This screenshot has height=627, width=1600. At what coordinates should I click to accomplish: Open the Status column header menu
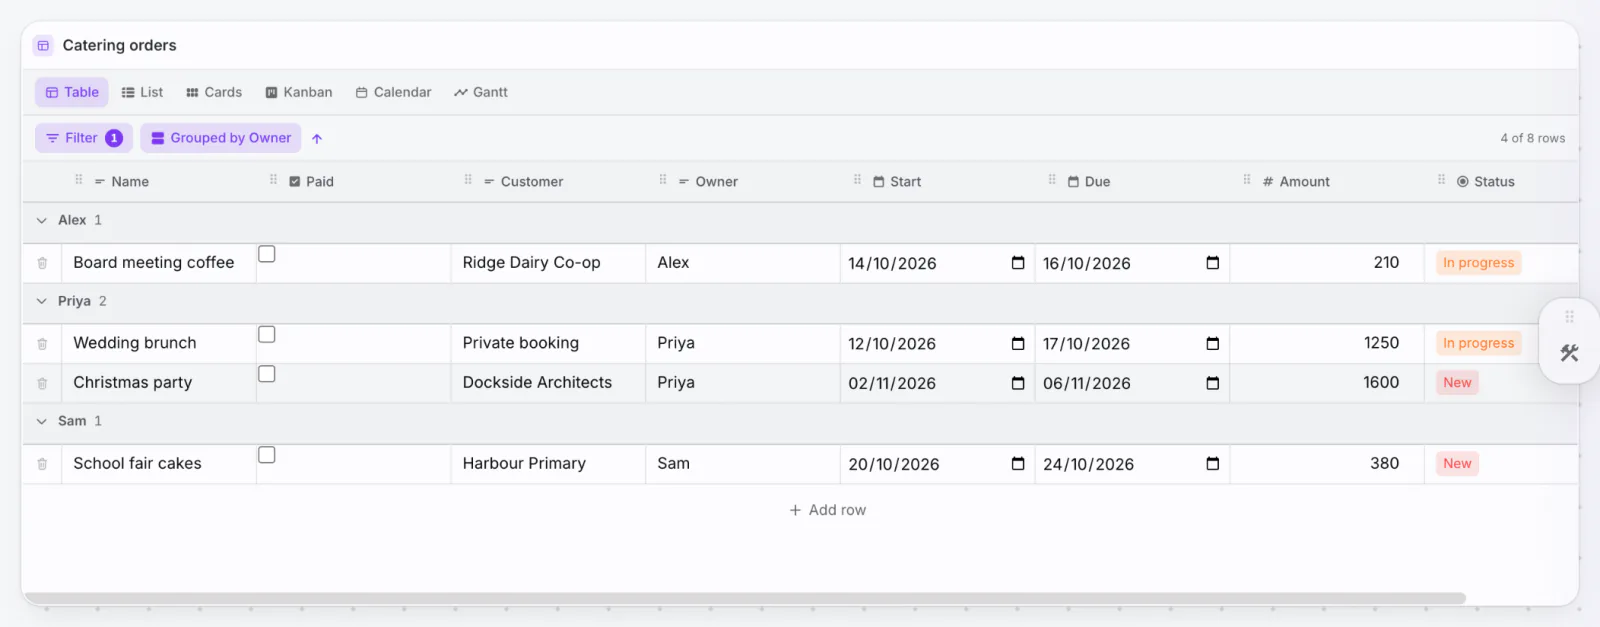pyautogui.click(x=1485, y=182)
